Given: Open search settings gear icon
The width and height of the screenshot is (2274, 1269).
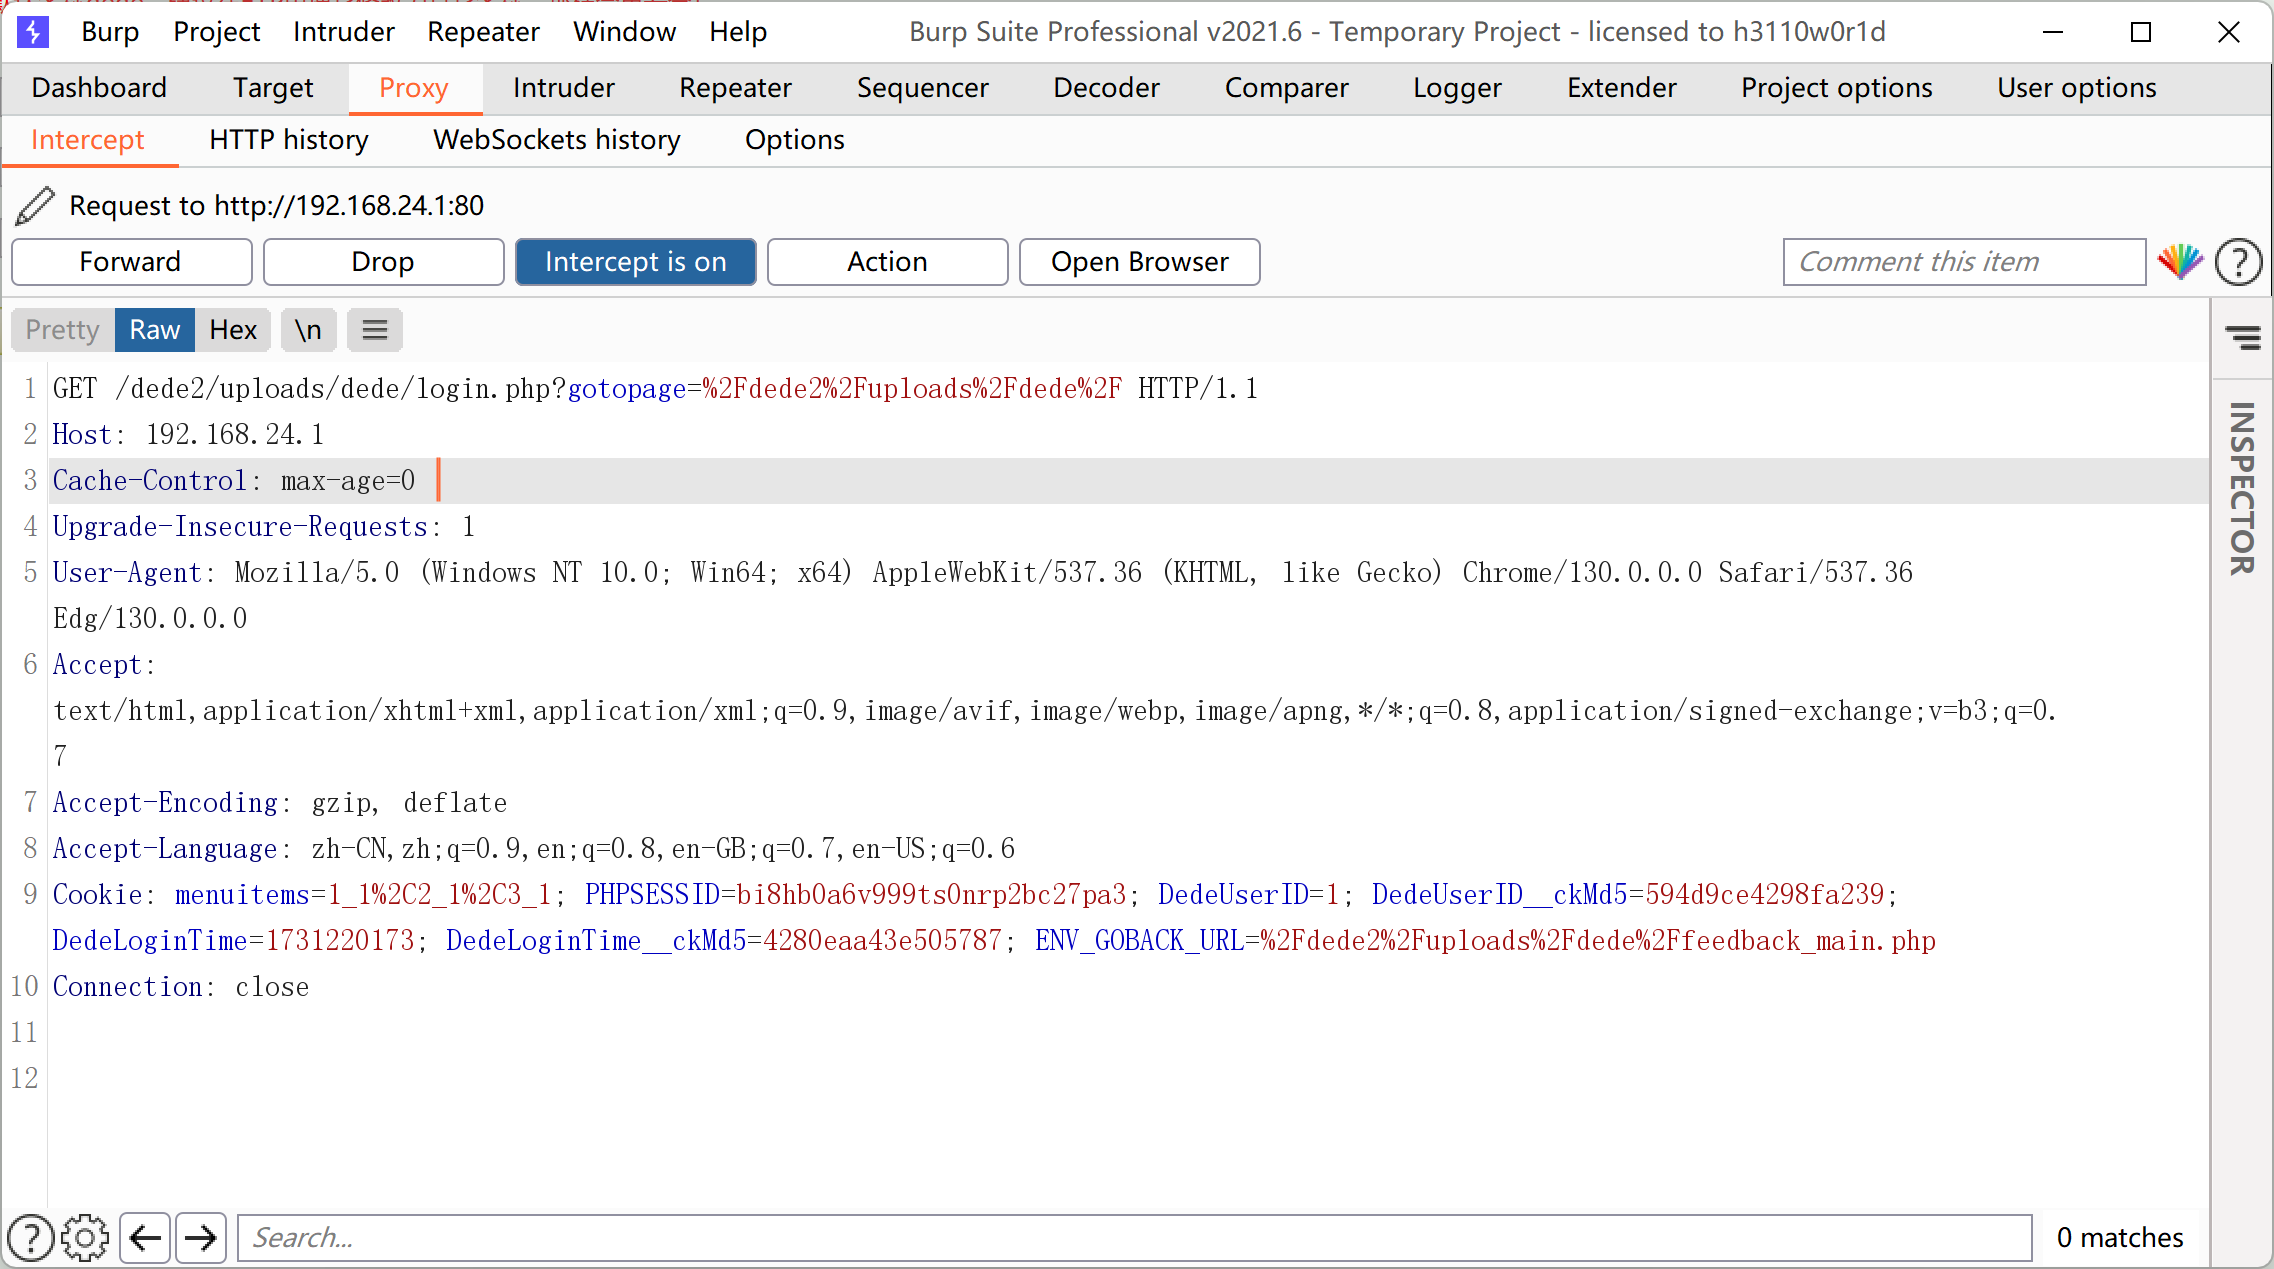Looking at the screenshot, I should coord(86,1238).
